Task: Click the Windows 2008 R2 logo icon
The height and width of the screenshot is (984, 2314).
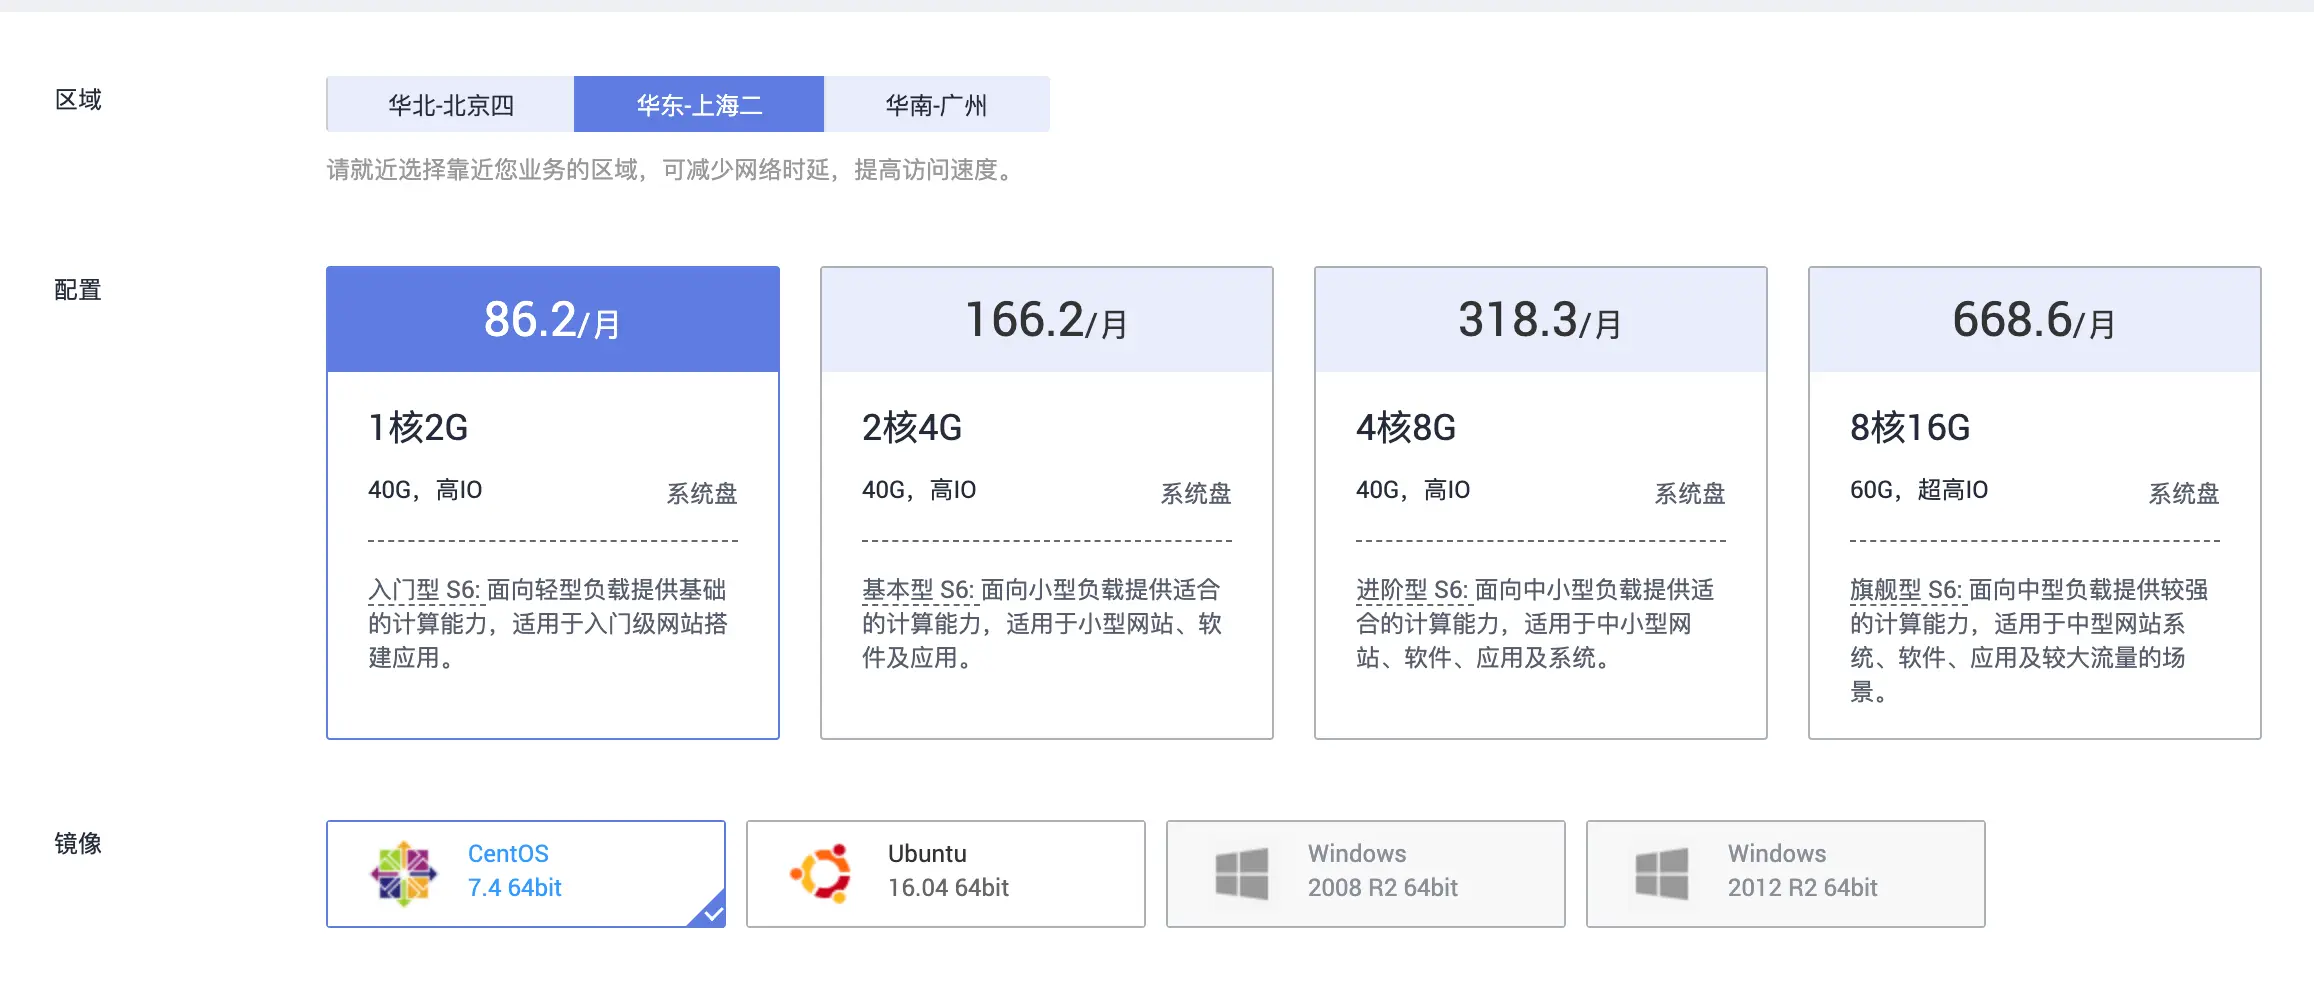Action: [1243, 872]
